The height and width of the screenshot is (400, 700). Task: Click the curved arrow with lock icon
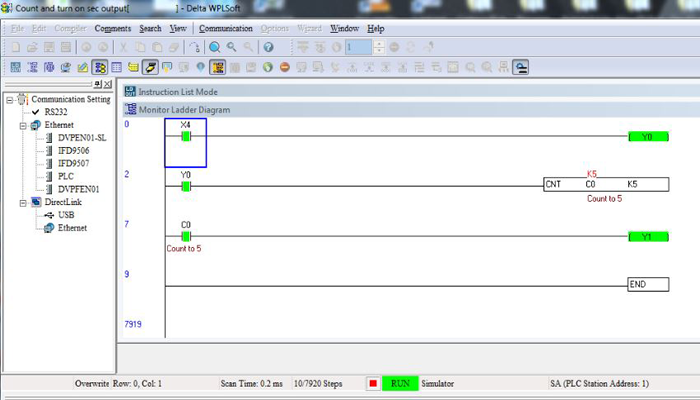pos(195,47)
